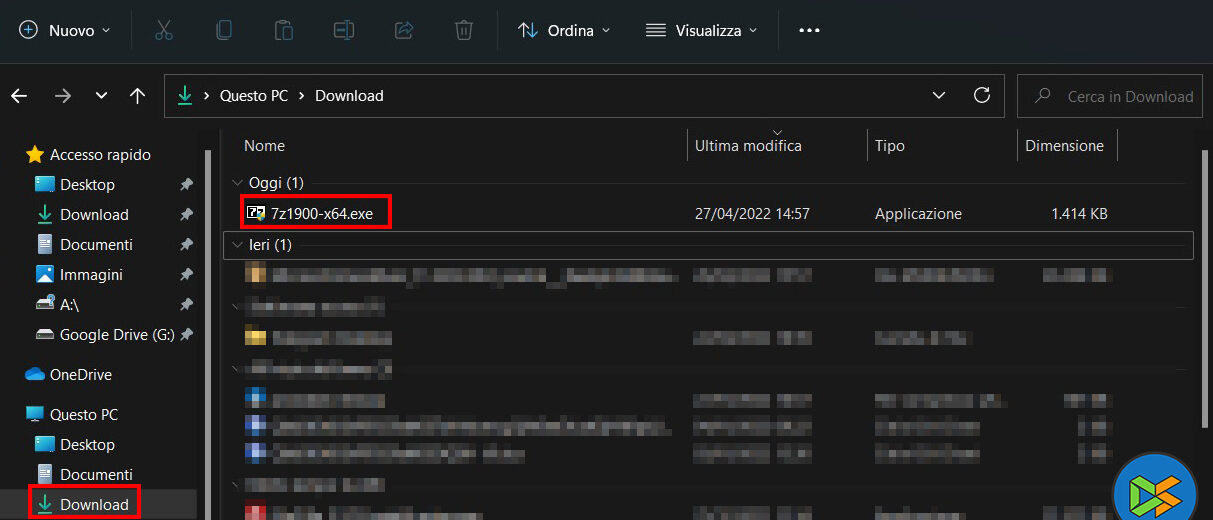This screenshot has width=1213, height=520.
Task: Click the date 27/04/2022 14:57 cell
Action: pos(752,214)
